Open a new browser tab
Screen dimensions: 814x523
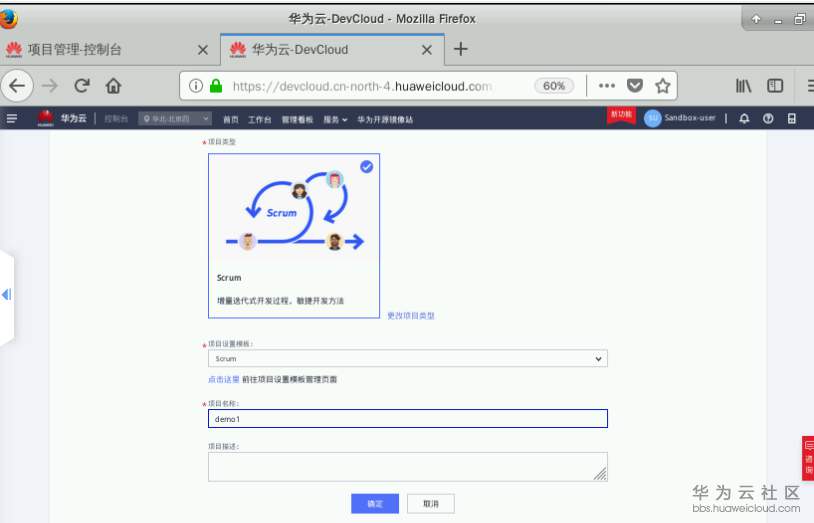pyautogui.click(x=460, y=49)
